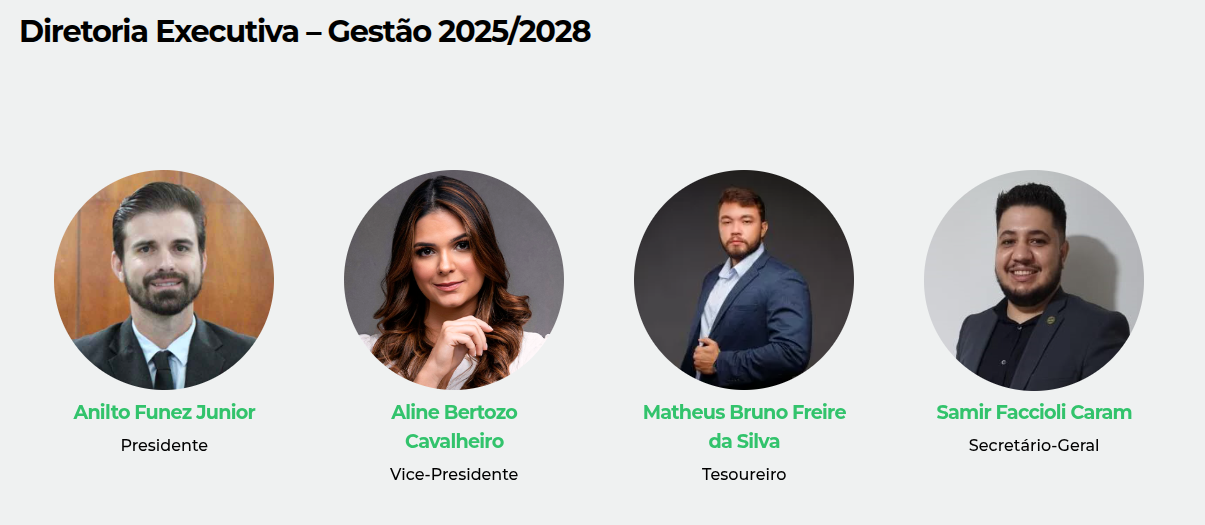Viewport: 1205px width, 525px height.
Task: View the Tesoureiro's portrait image
Action: (744, 280)
